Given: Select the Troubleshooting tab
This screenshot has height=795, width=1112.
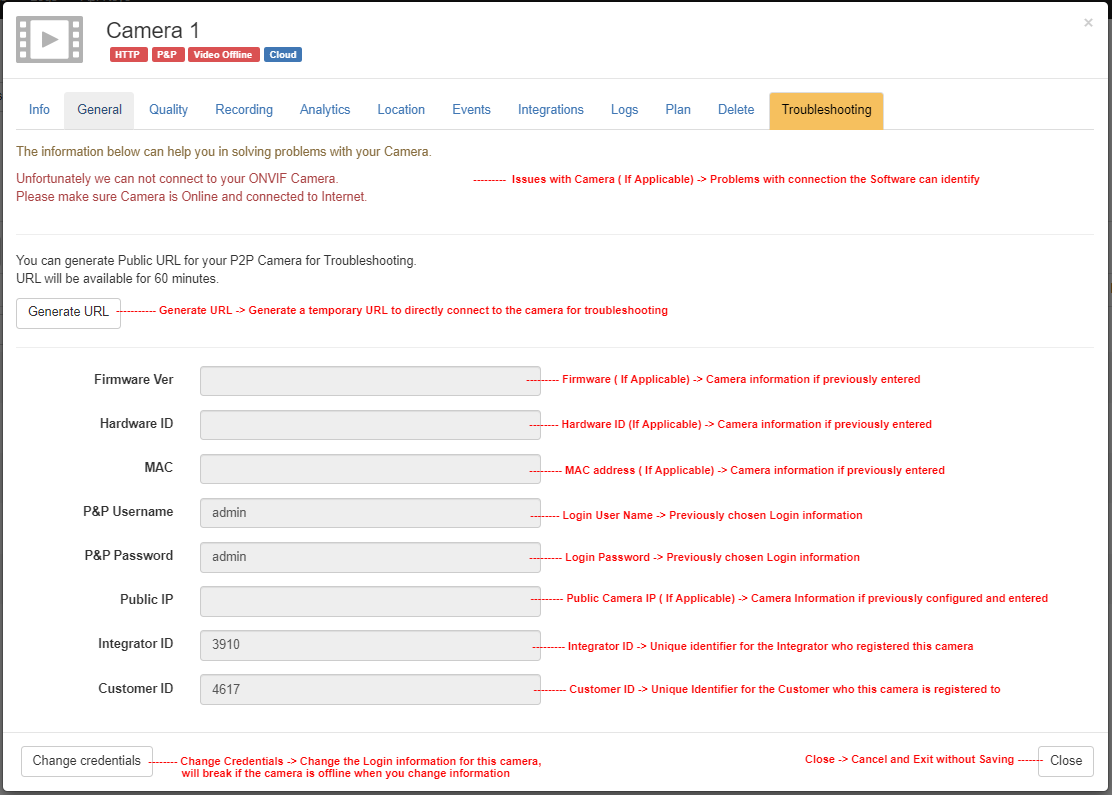Looking at the screenshot, I should (826, 110).
